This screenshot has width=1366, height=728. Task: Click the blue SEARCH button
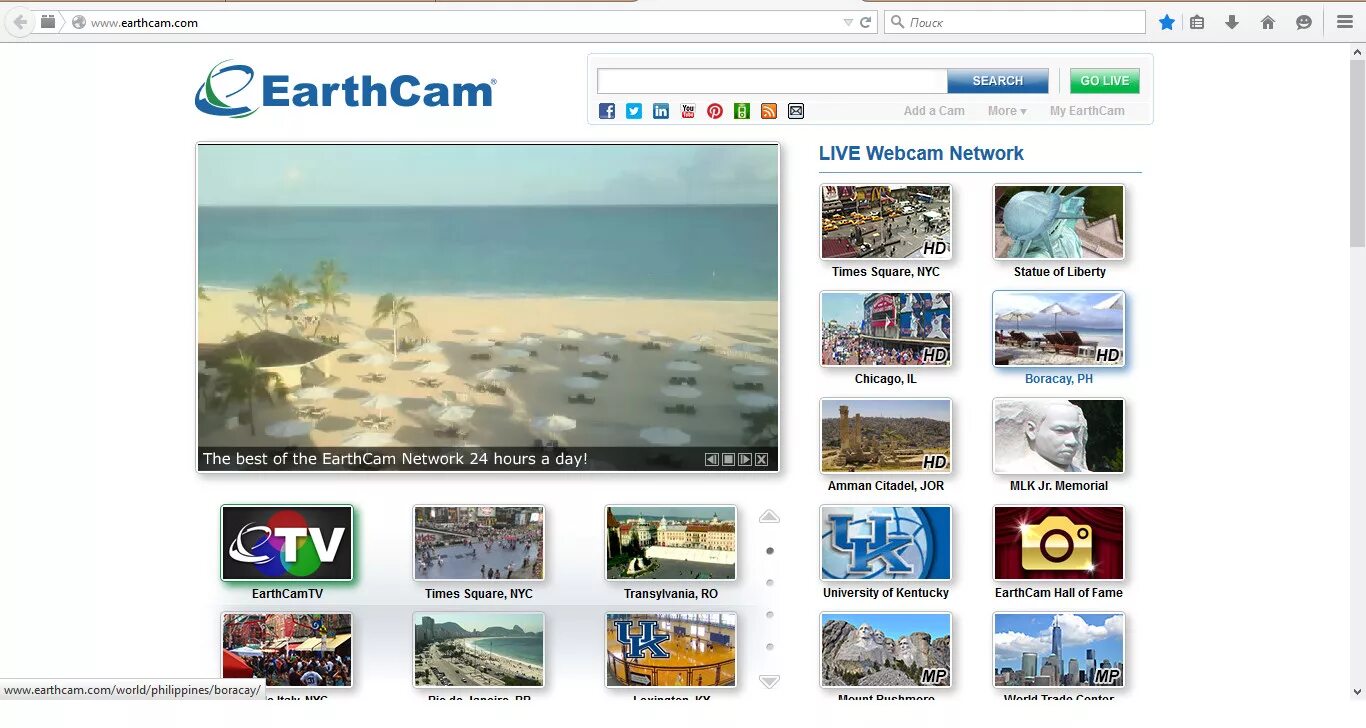[x=998, y=81]
